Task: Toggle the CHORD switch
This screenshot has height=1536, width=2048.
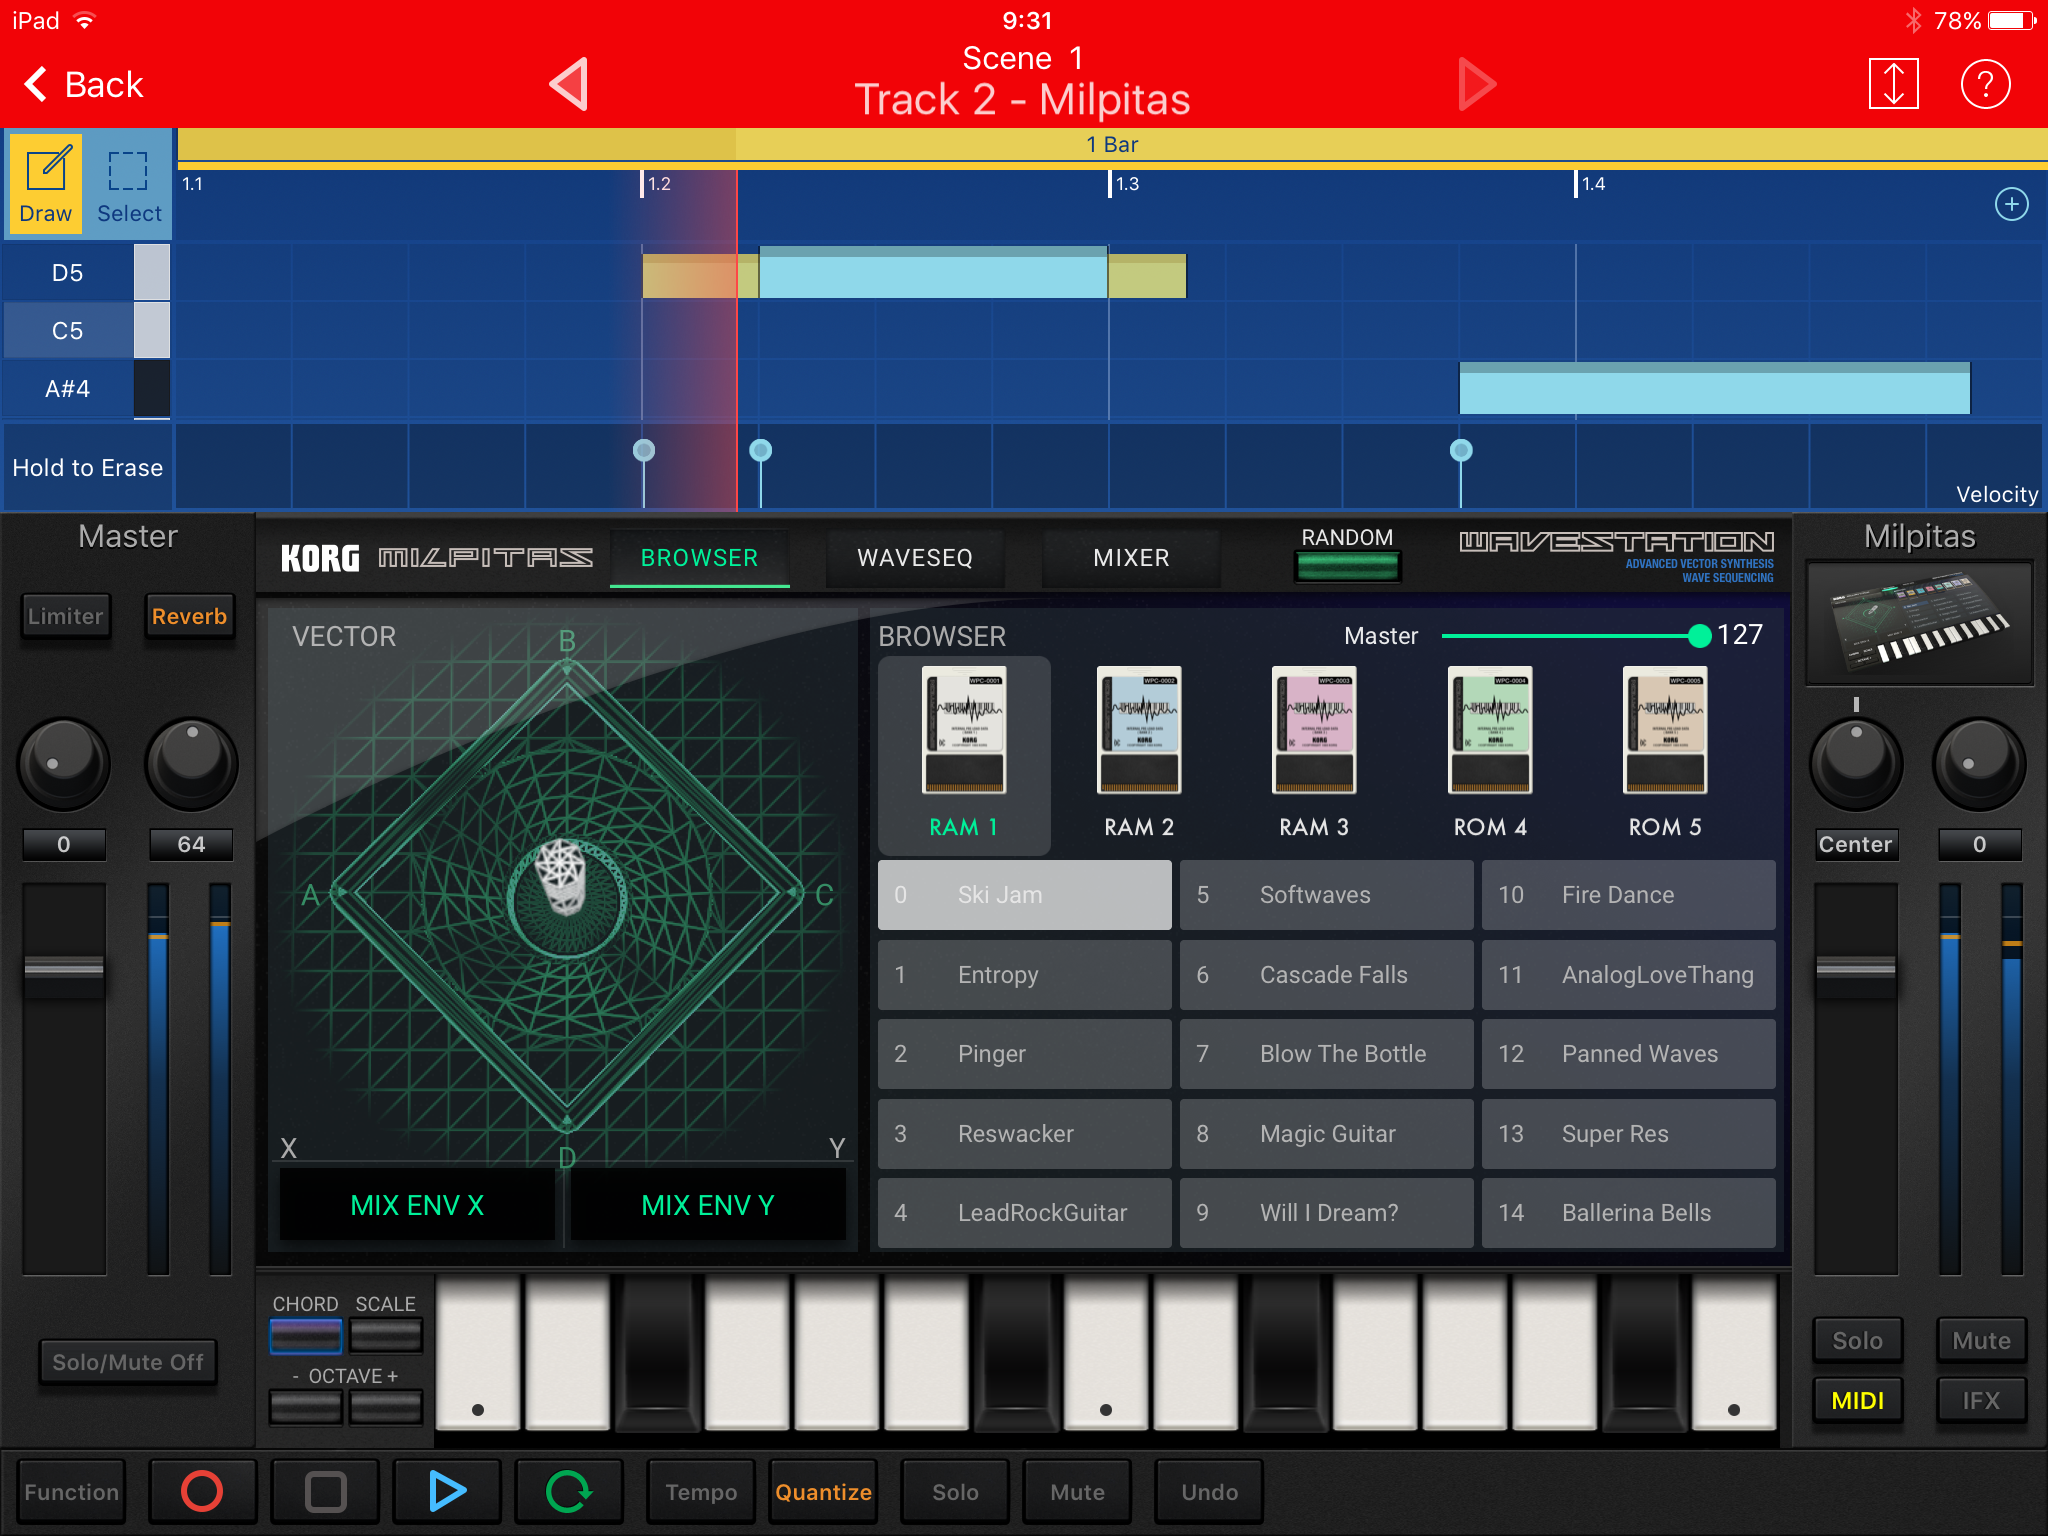Action: point(306,1335)
